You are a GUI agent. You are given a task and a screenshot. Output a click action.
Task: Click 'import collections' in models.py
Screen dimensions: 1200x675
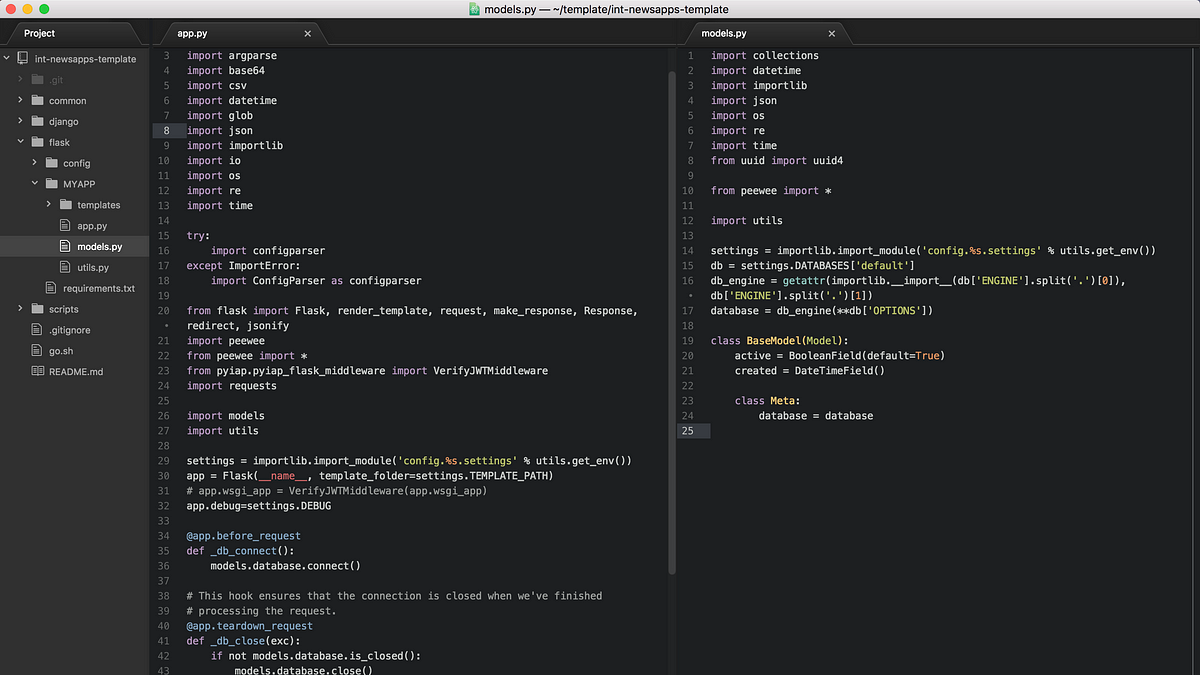(765, 56)
